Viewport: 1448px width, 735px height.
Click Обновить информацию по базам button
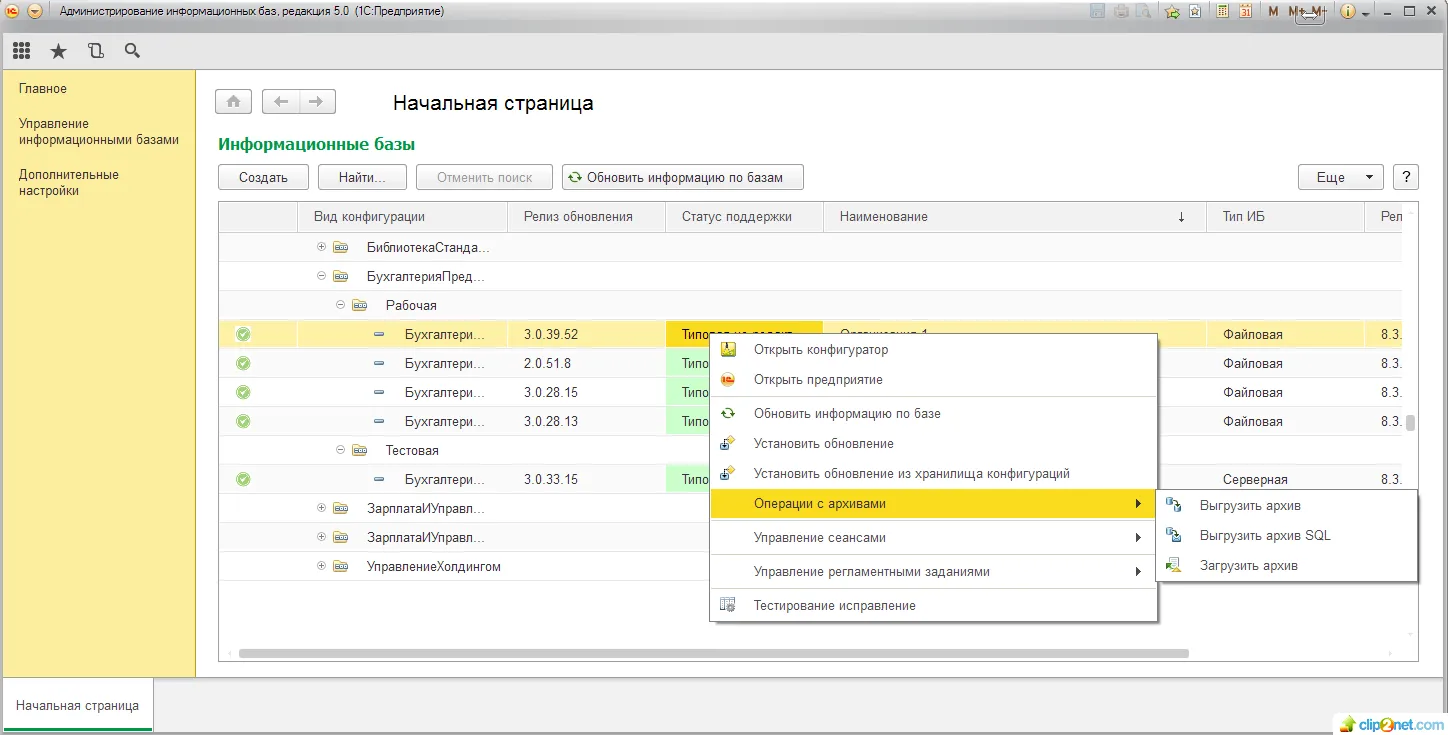(x=683, y=177)
